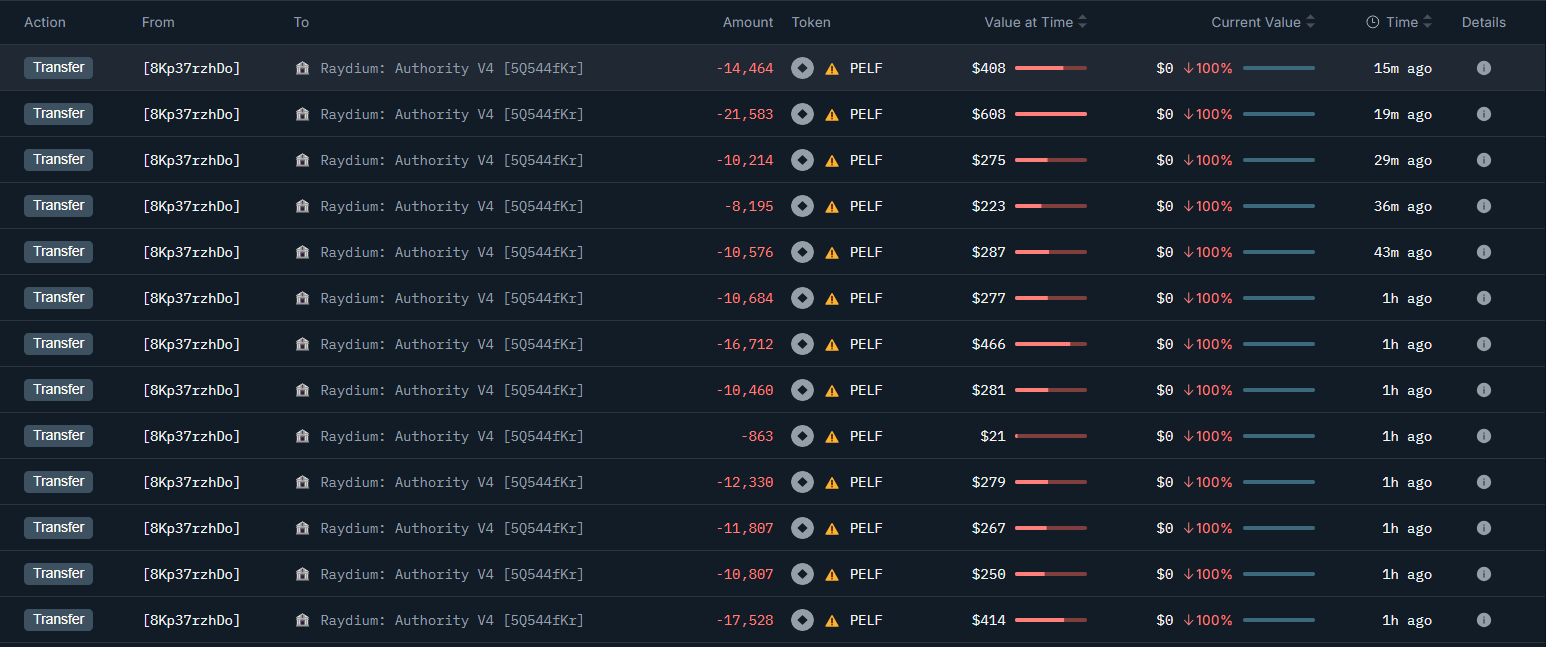Click the red value bar next to $466
This screenshot has width=1546, height=647.
click(1050, 344)
